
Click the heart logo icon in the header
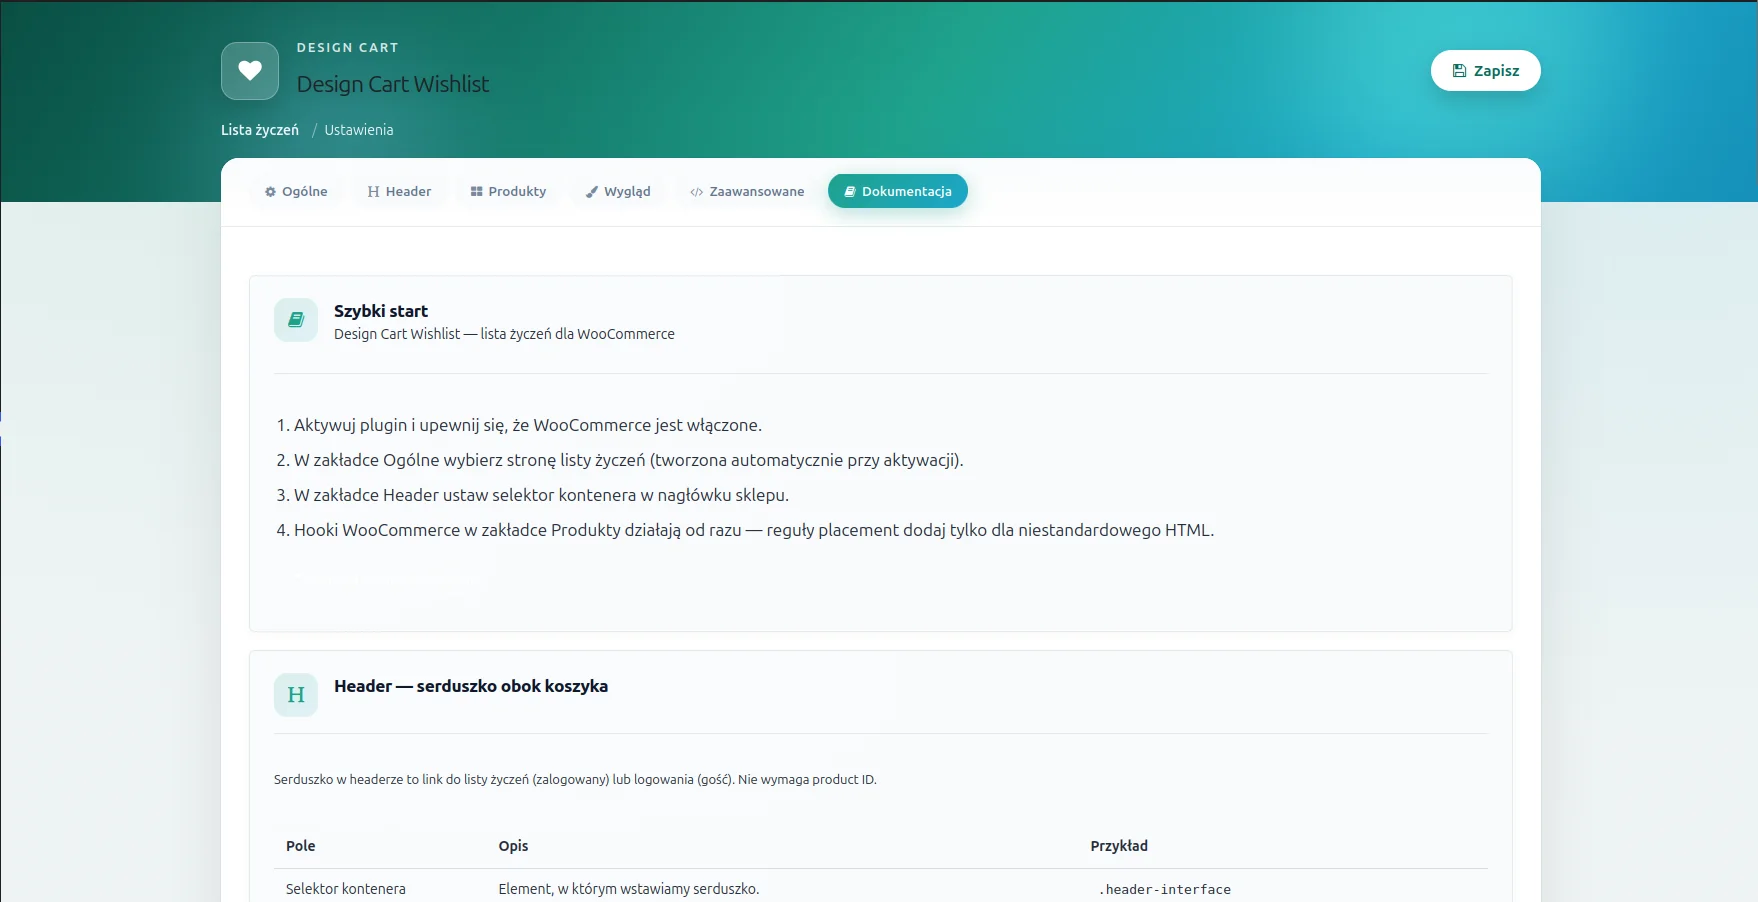tap(250, 71)
